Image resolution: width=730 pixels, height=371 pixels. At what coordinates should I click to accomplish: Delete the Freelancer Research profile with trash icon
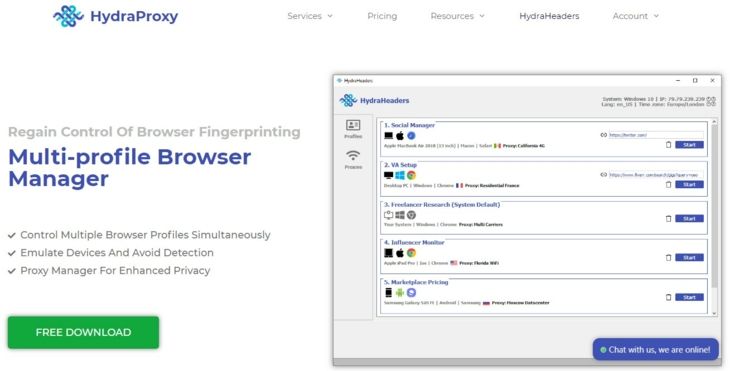[669, 219]
